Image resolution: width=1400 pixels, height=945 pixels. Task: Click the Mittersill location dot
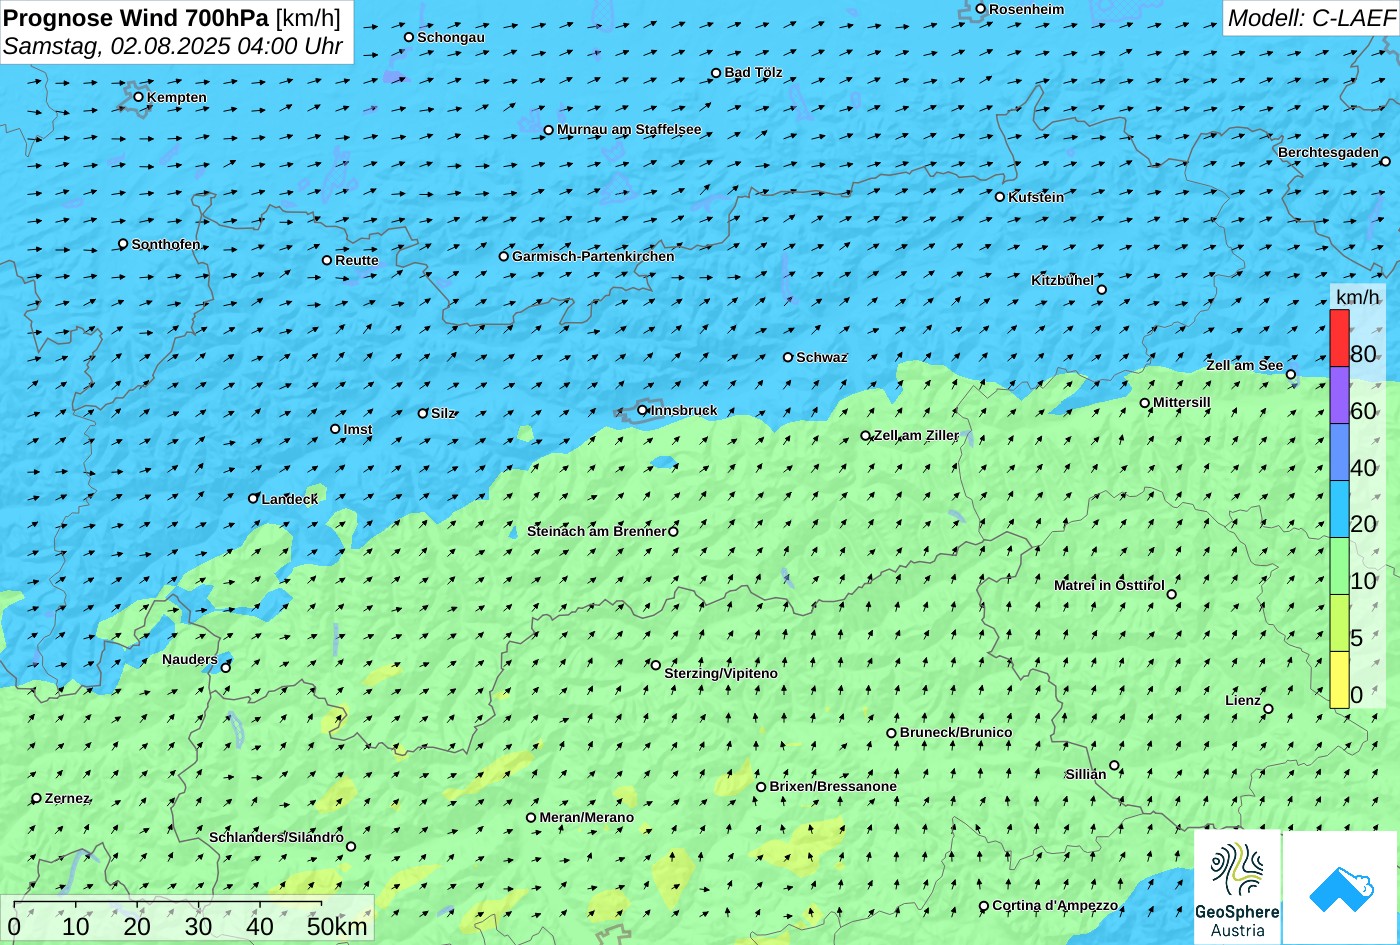tap(1145, 403)
